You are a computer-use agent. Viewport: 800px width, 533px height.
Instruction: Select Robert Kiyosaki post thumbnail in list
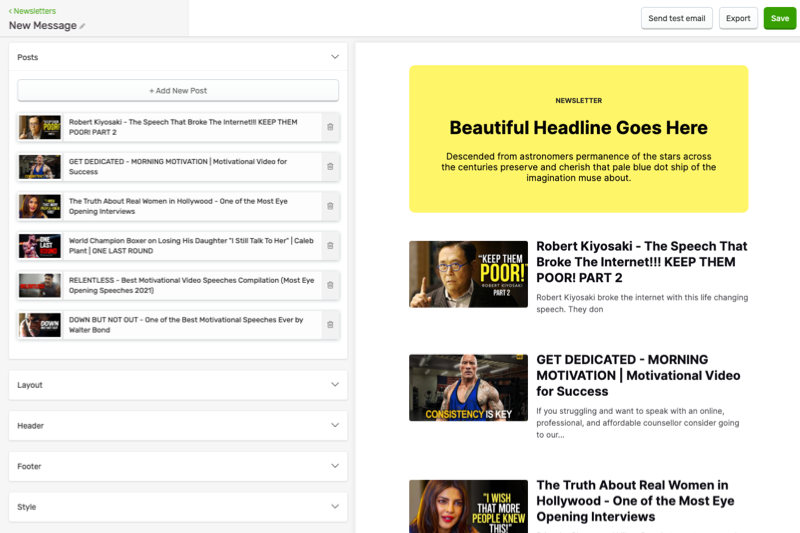pos(40,127)
